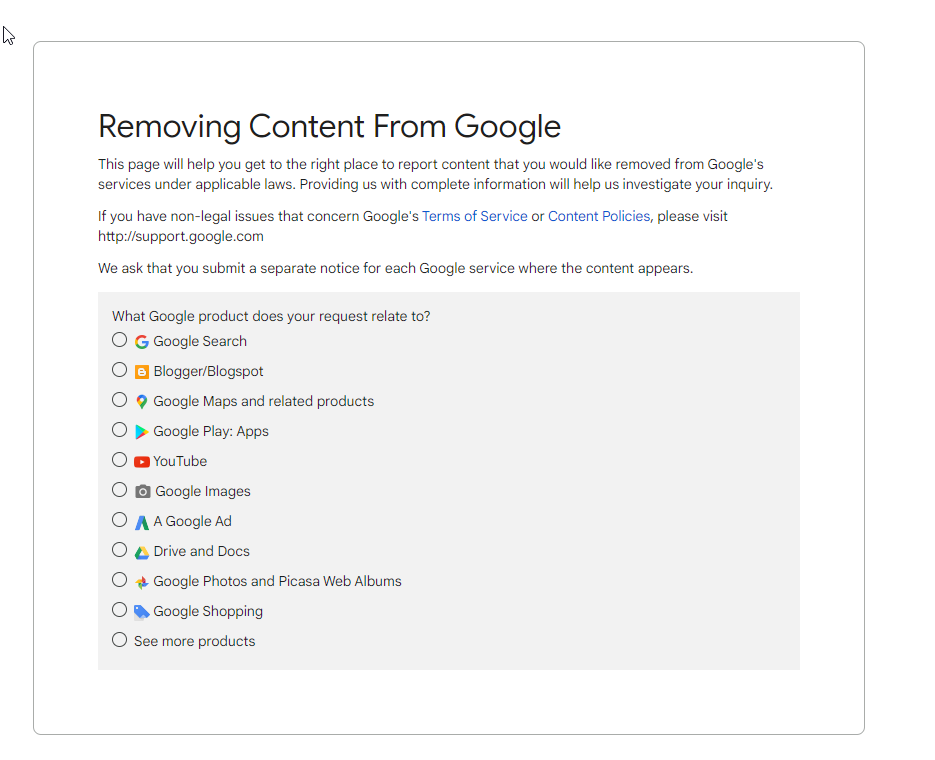Click the Google Images camera icon
Image resolution: width=935 pixels, height=760 pixels.
tap(143, 491)
